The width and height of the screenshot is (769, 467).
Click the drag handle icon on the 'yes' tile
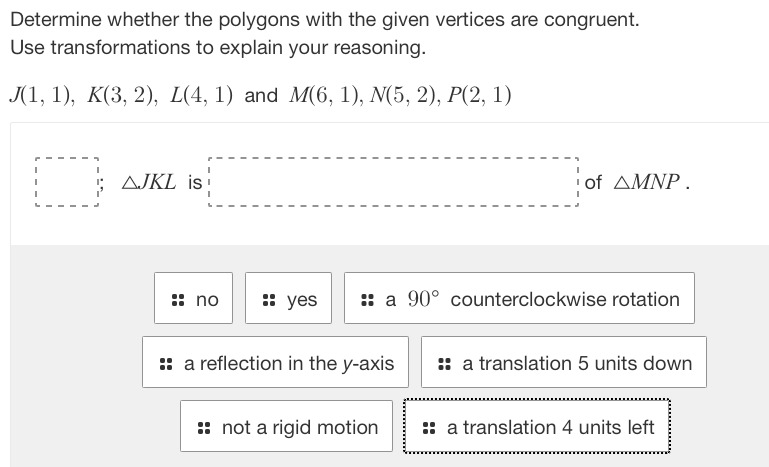coord(269,300)
